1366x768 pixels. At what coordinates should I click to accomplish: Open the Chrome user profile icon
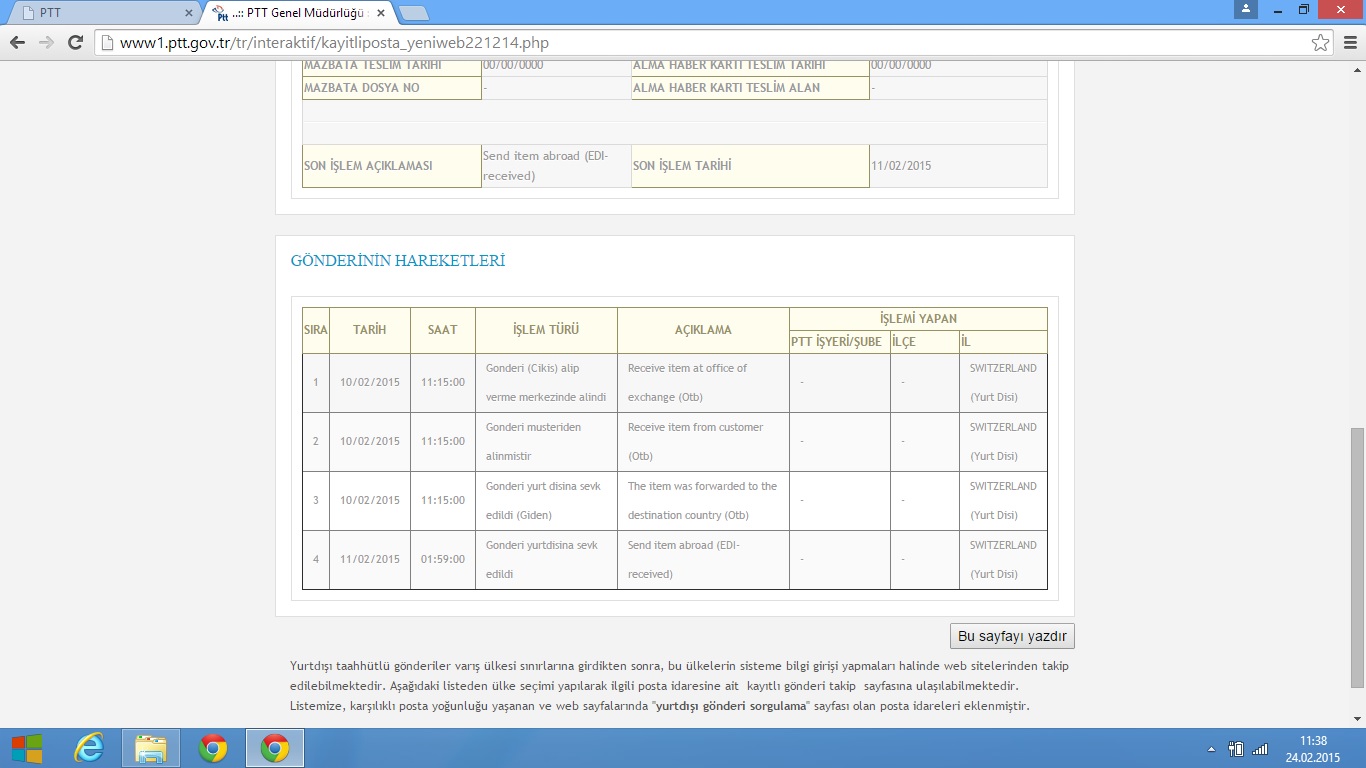(x=1245, y=9)
